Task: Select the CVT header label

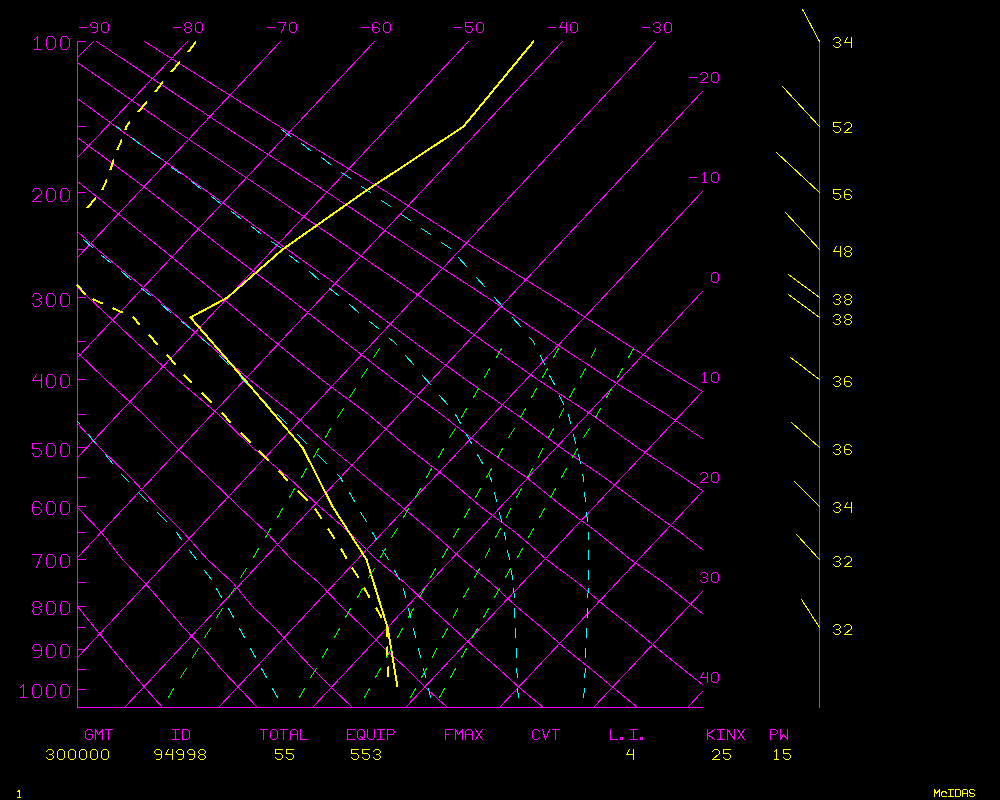Action: click(x=545, y=735)
